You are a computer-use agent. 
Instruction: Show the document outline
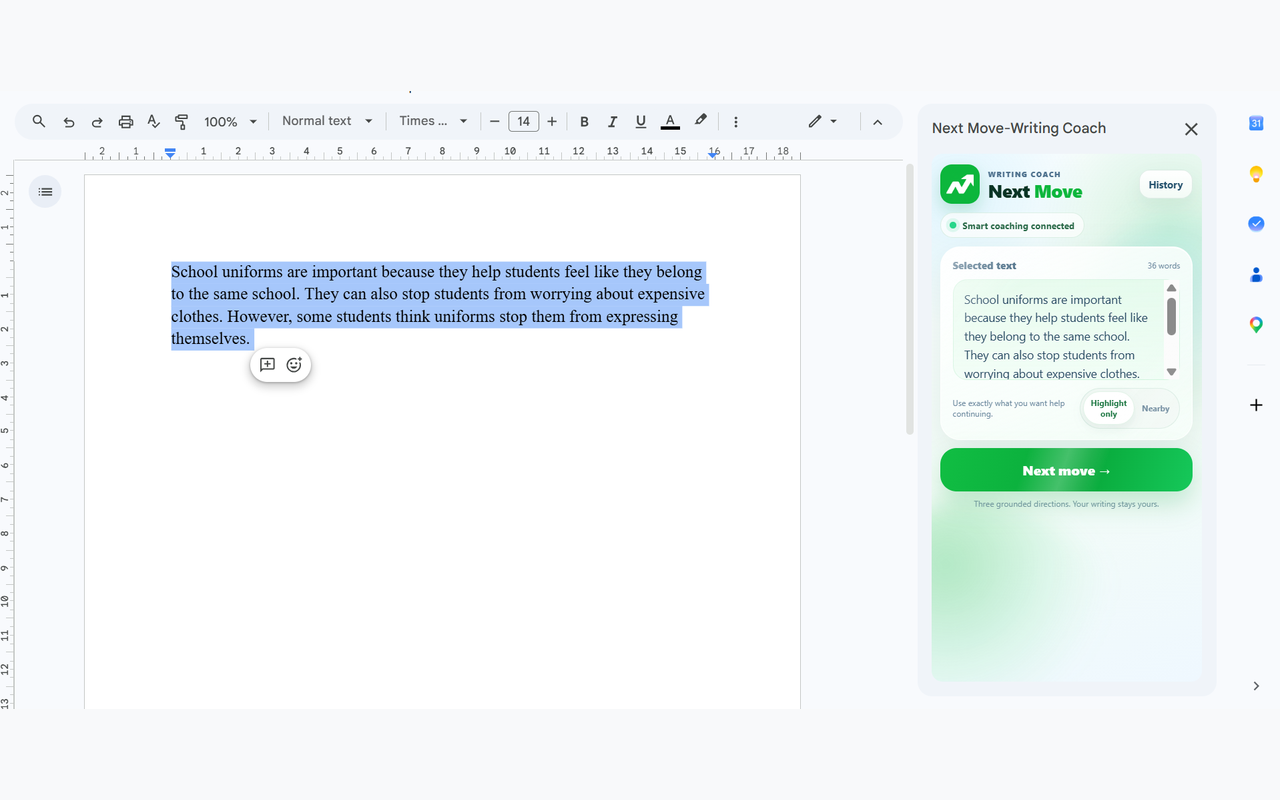click(45, 191)
